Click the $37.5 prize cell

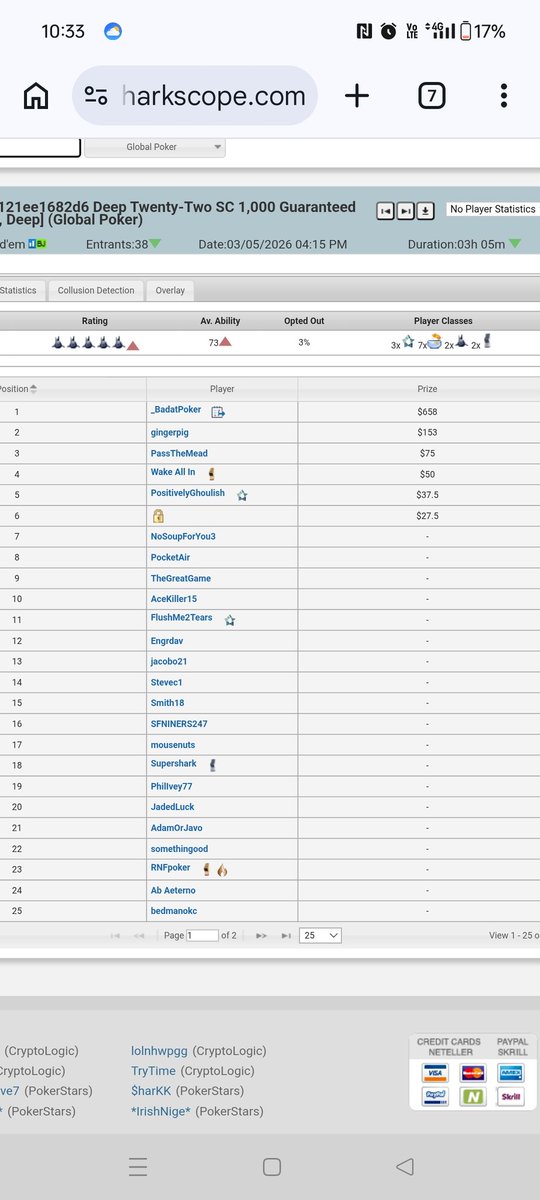tap(427, 495)
